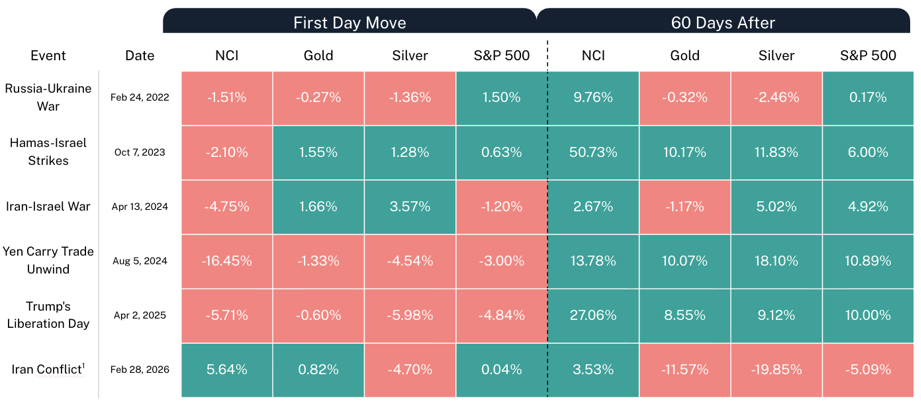Select the 18.10% Silver value cell
Viewport: 921px width, 401px height.
tap(775, 261)
